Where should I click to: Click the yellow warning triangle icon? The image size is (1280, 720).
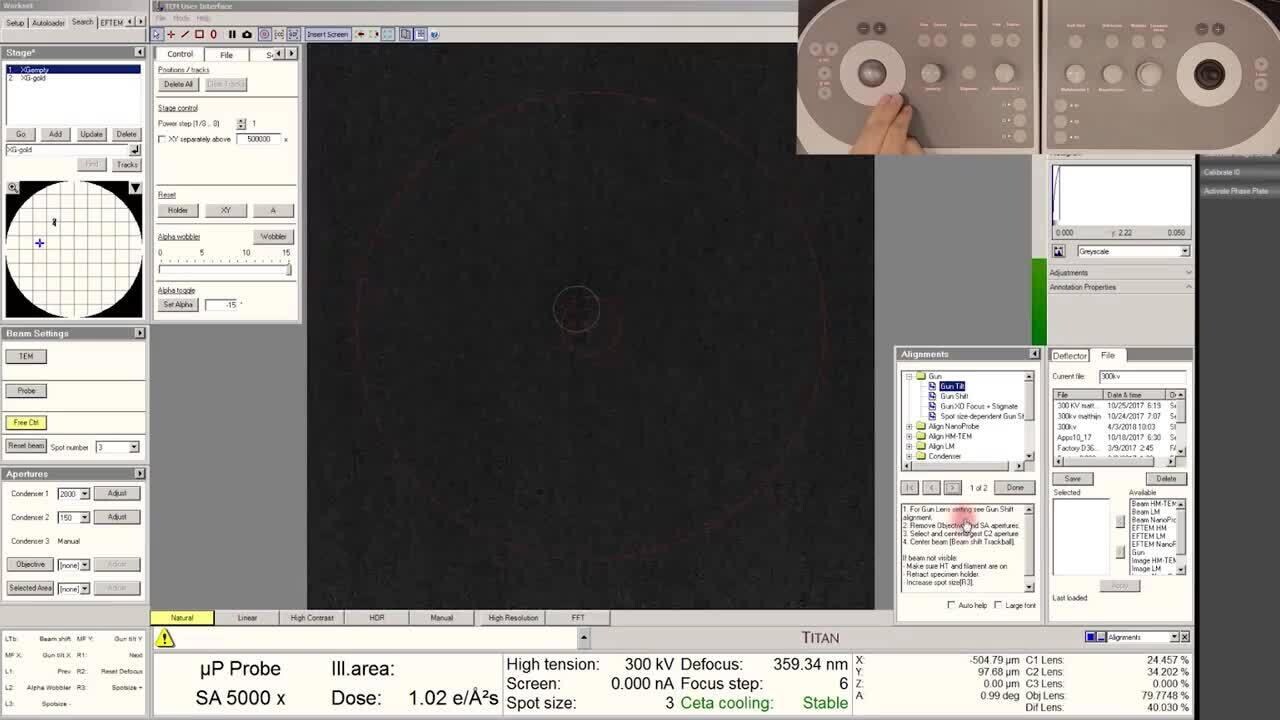click(165, 638)
